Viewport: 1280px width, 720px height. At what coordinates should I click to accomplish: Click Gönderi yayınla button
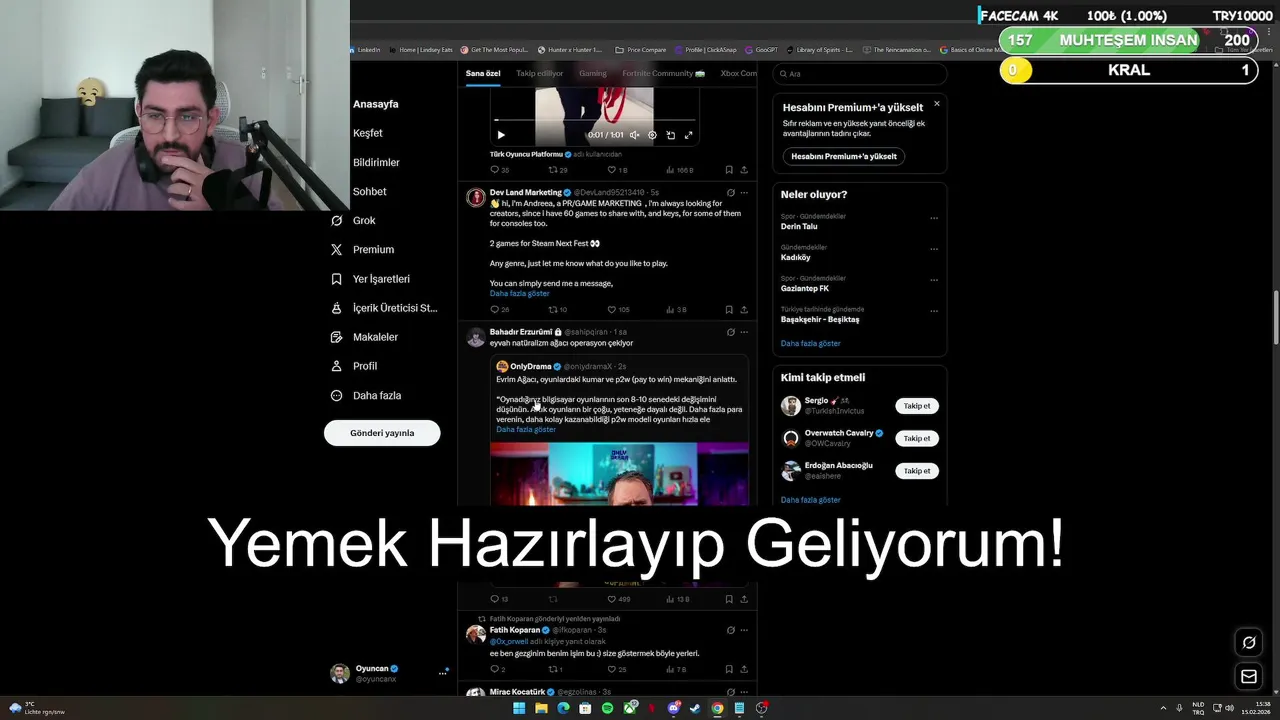point(382,433)
